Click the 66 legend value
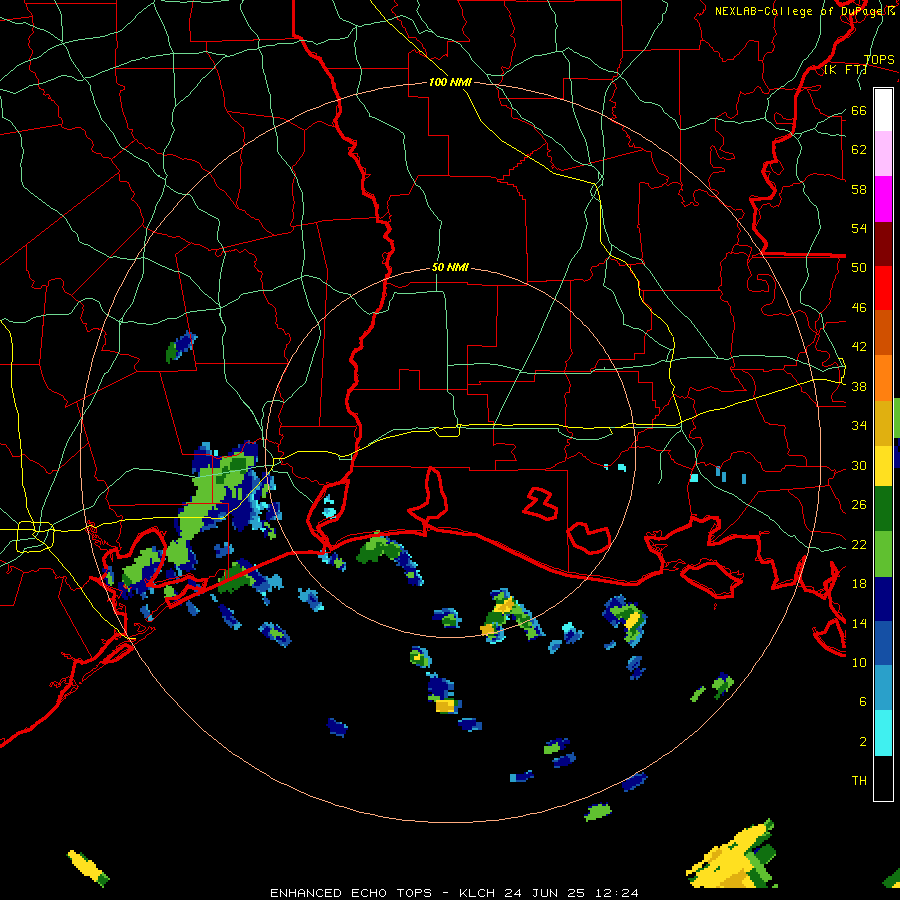The width and height of the screenshot is (900, 900). tap(859, 110)
